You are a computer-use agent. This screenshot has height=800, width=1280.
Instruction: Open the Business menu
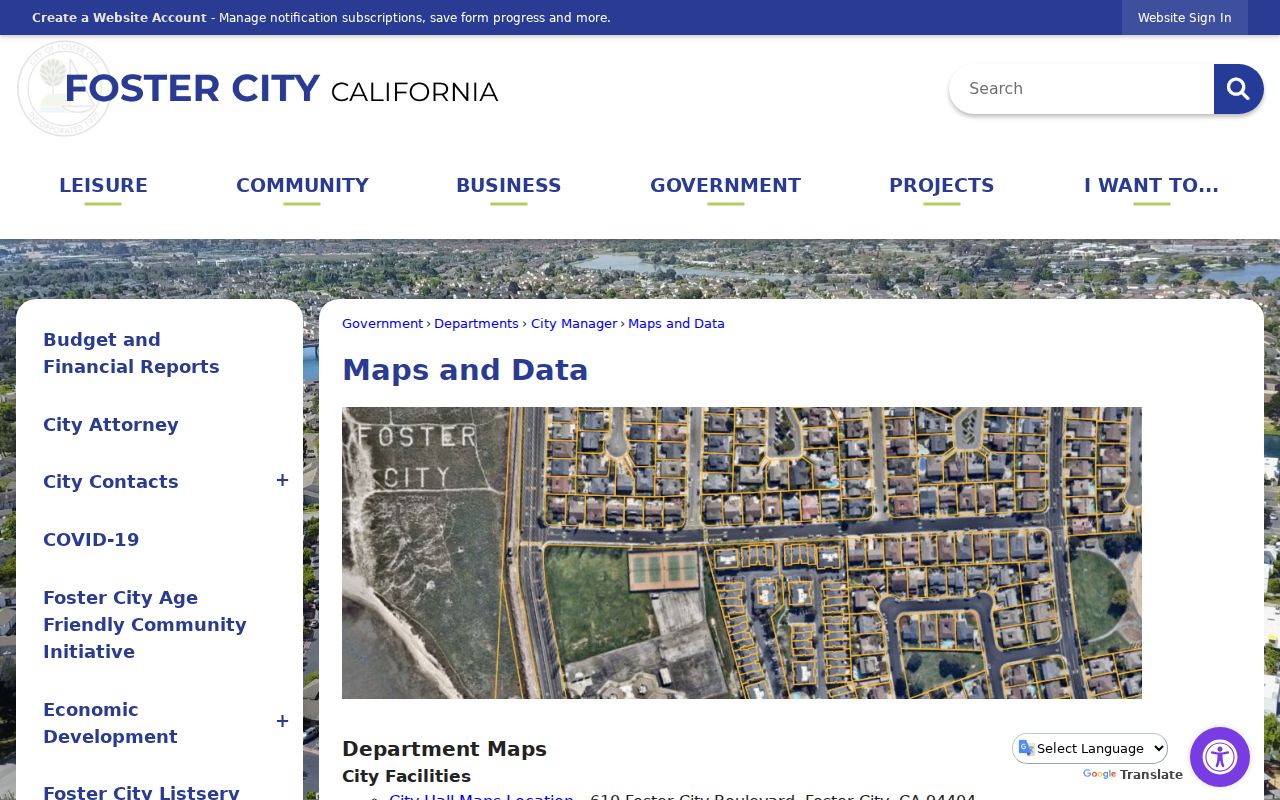click(x=508, y=186)
